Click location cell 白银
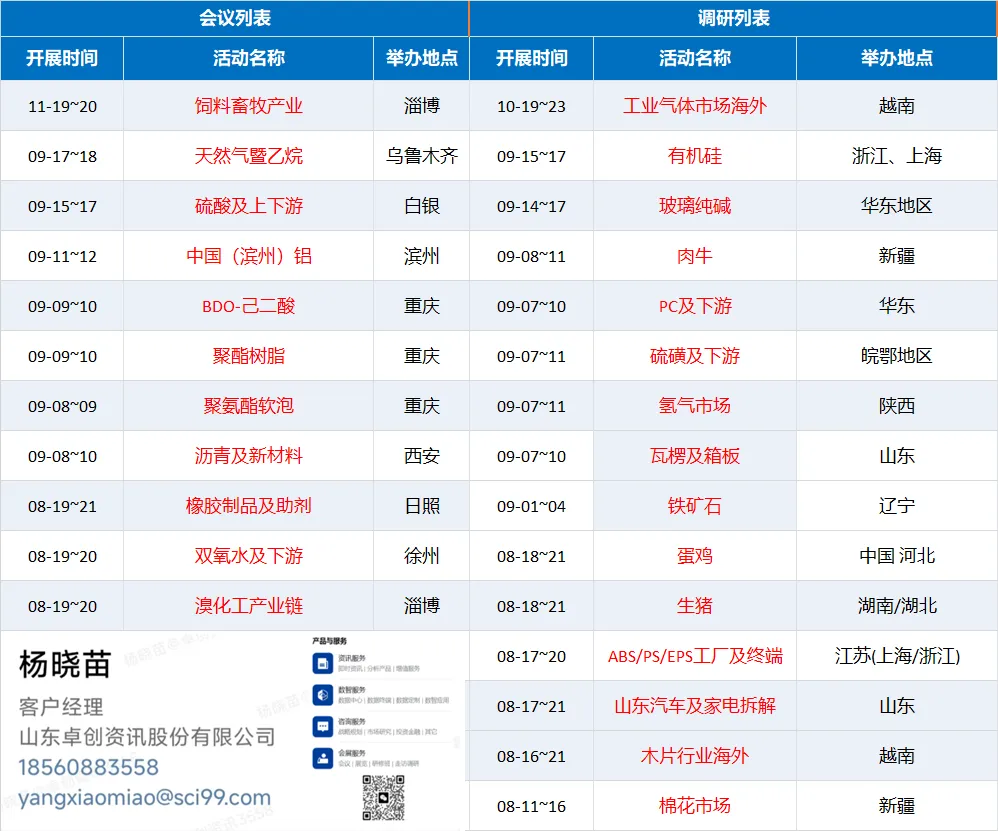Image resolution: width=998 pixels, height=831 pixels. click(x=421, y=206)
